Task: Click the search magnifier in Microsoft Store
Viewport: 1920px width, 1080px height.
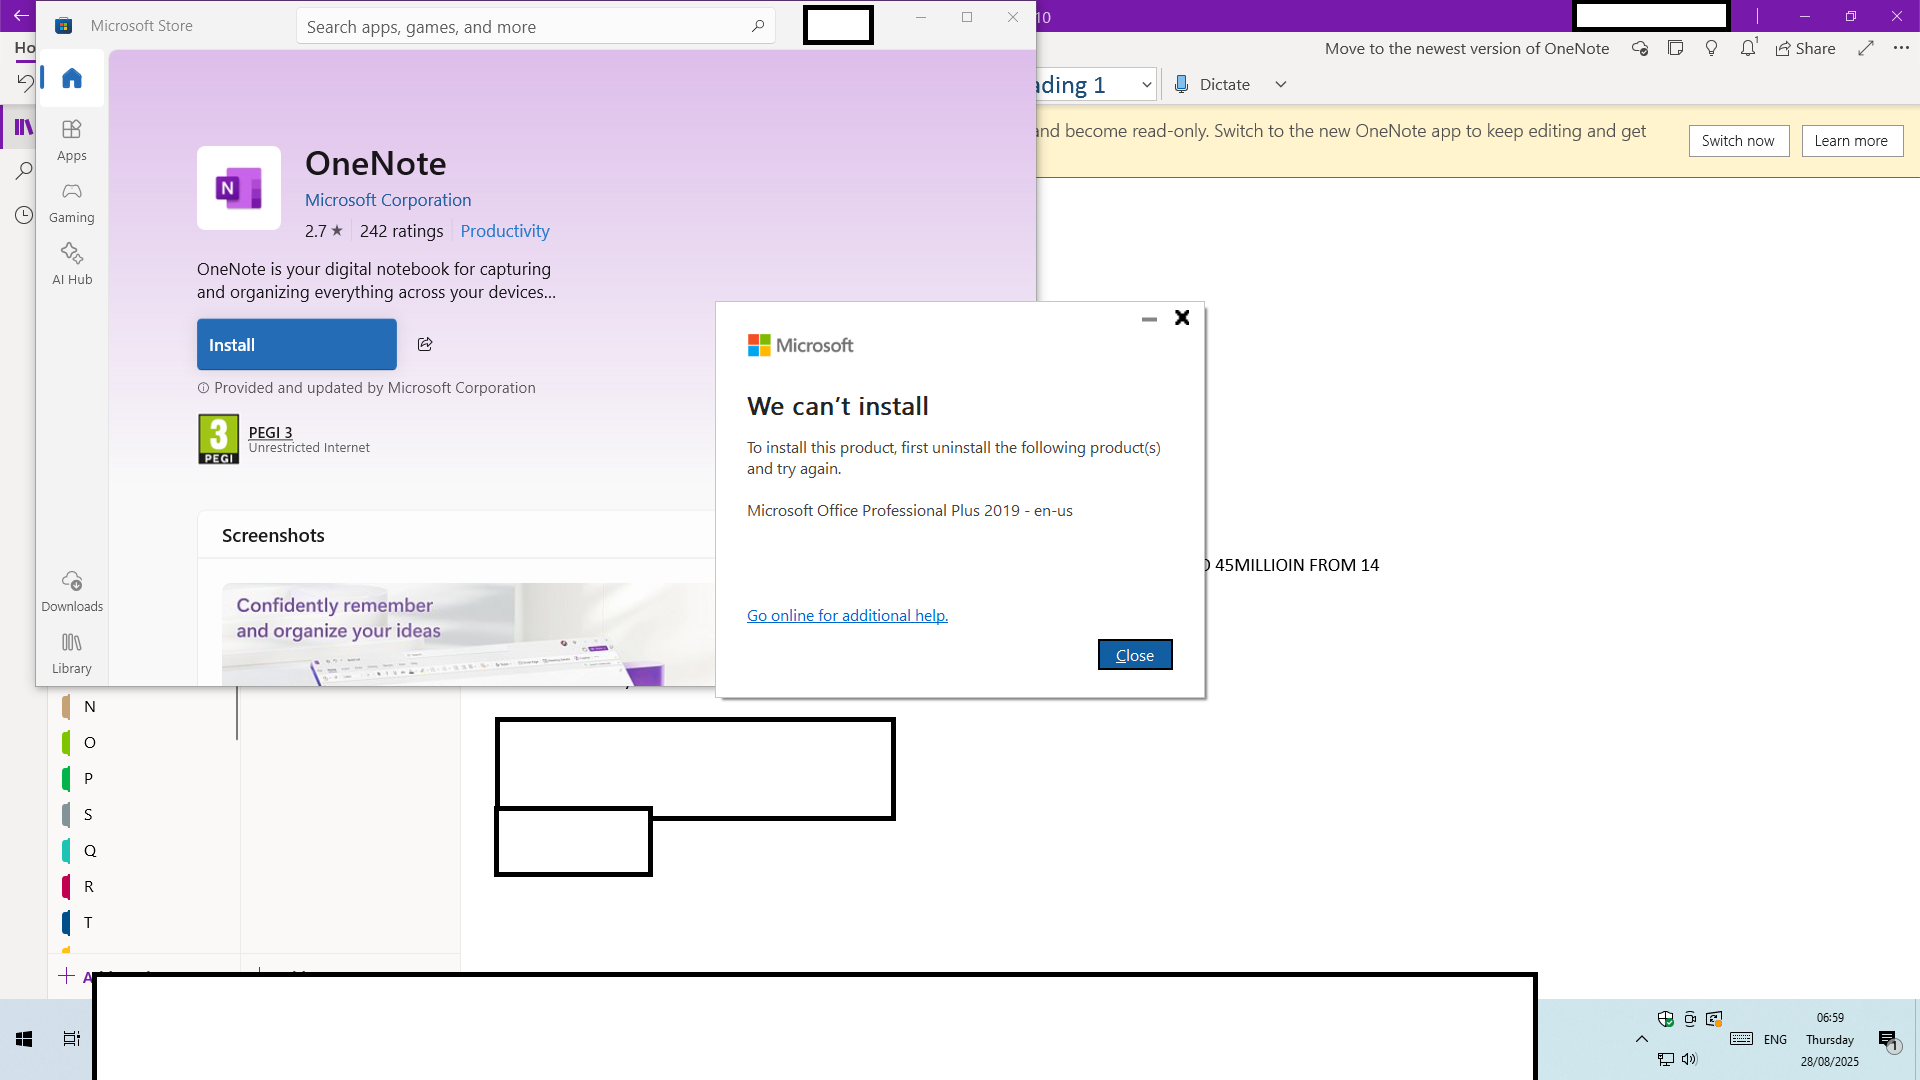Action: [758, 26]
